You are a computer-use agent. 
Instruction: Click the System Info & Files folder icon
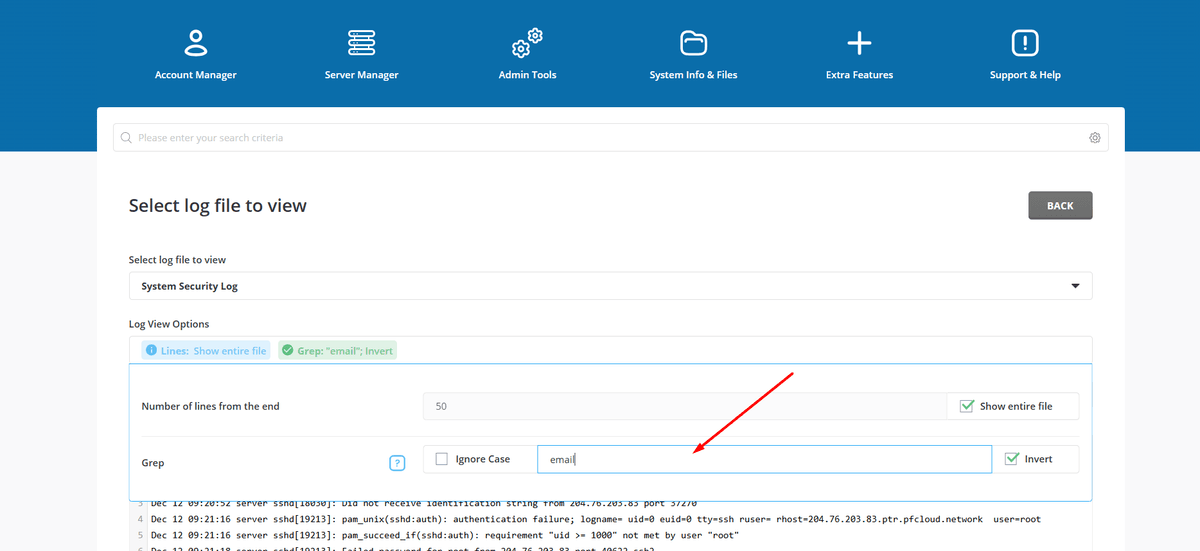pyautogui.click(x=693, y=43)
